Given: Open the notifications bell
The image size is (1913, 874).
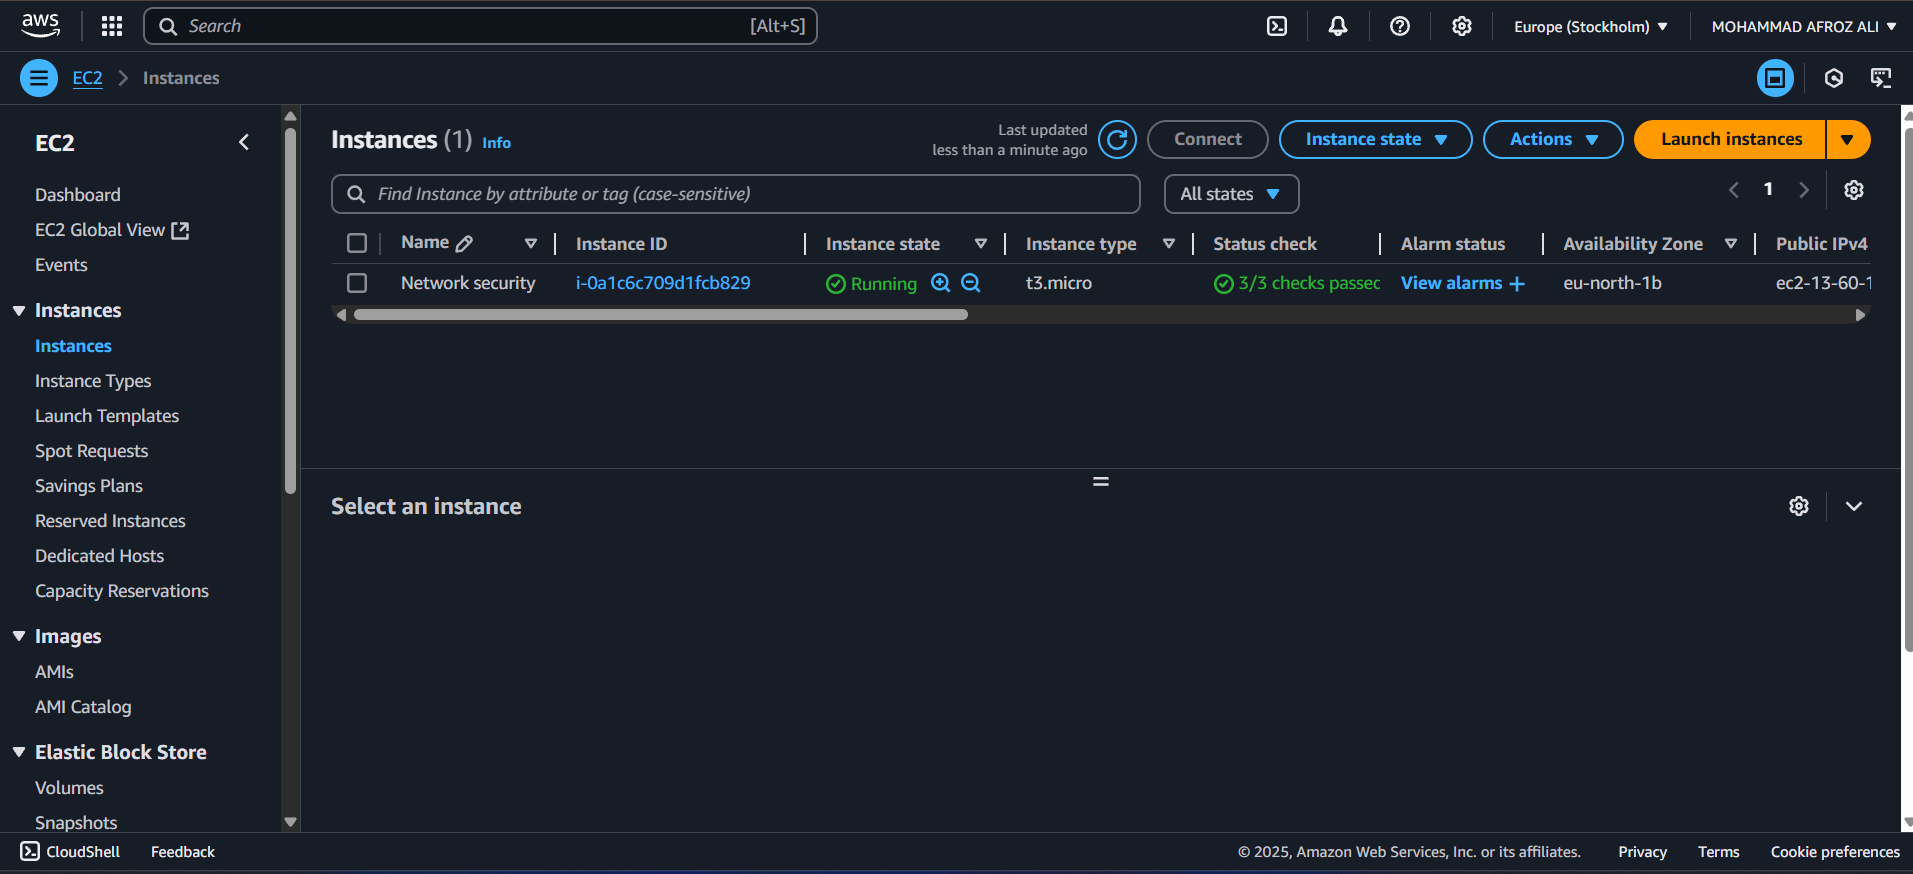Looking at the screenshot, I should (x=1338, y=26).
